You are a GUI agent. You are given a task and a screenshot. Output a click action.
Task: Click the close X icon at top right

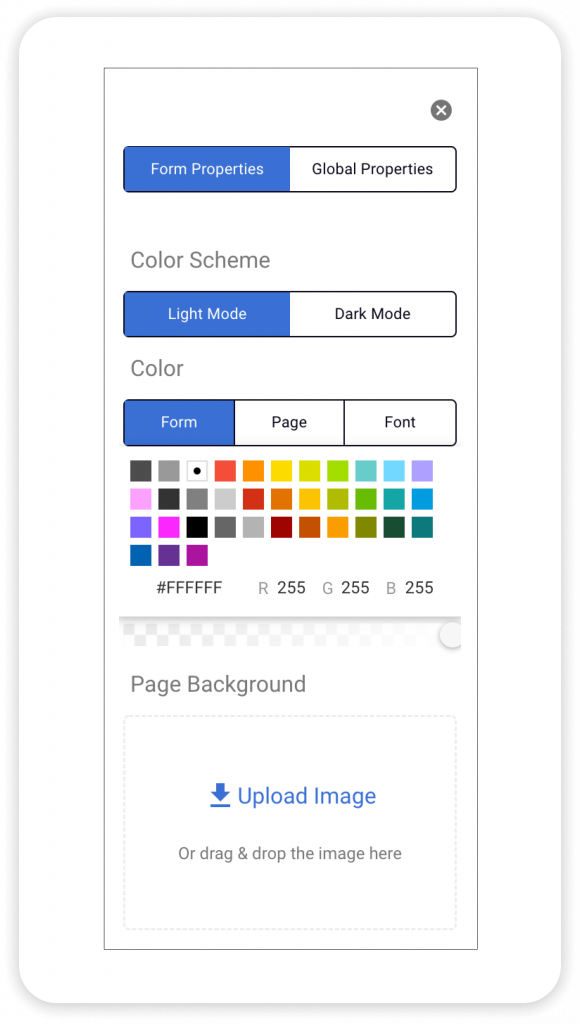441,110
